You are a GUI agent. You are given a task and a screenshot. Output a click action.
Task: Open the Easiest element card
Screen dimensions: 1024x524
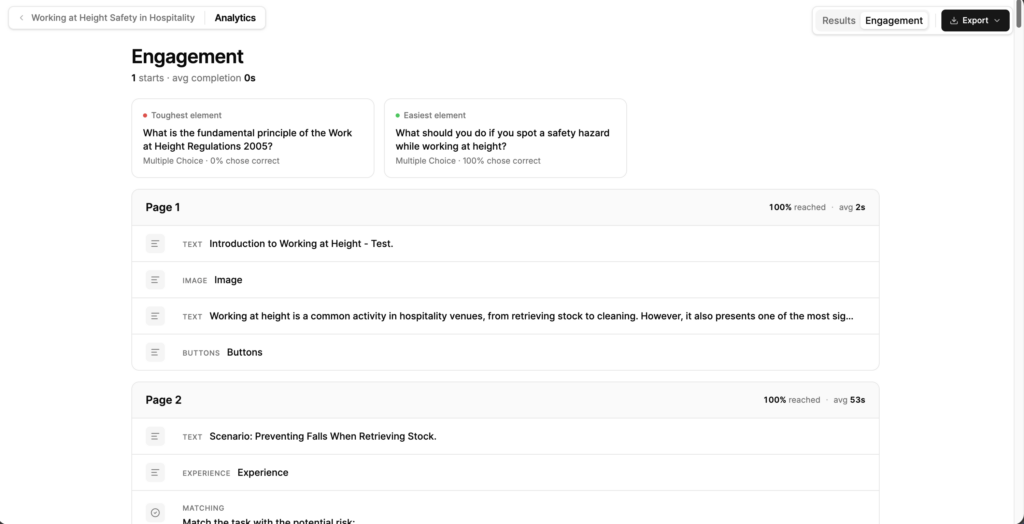click(x=505, y=138)
